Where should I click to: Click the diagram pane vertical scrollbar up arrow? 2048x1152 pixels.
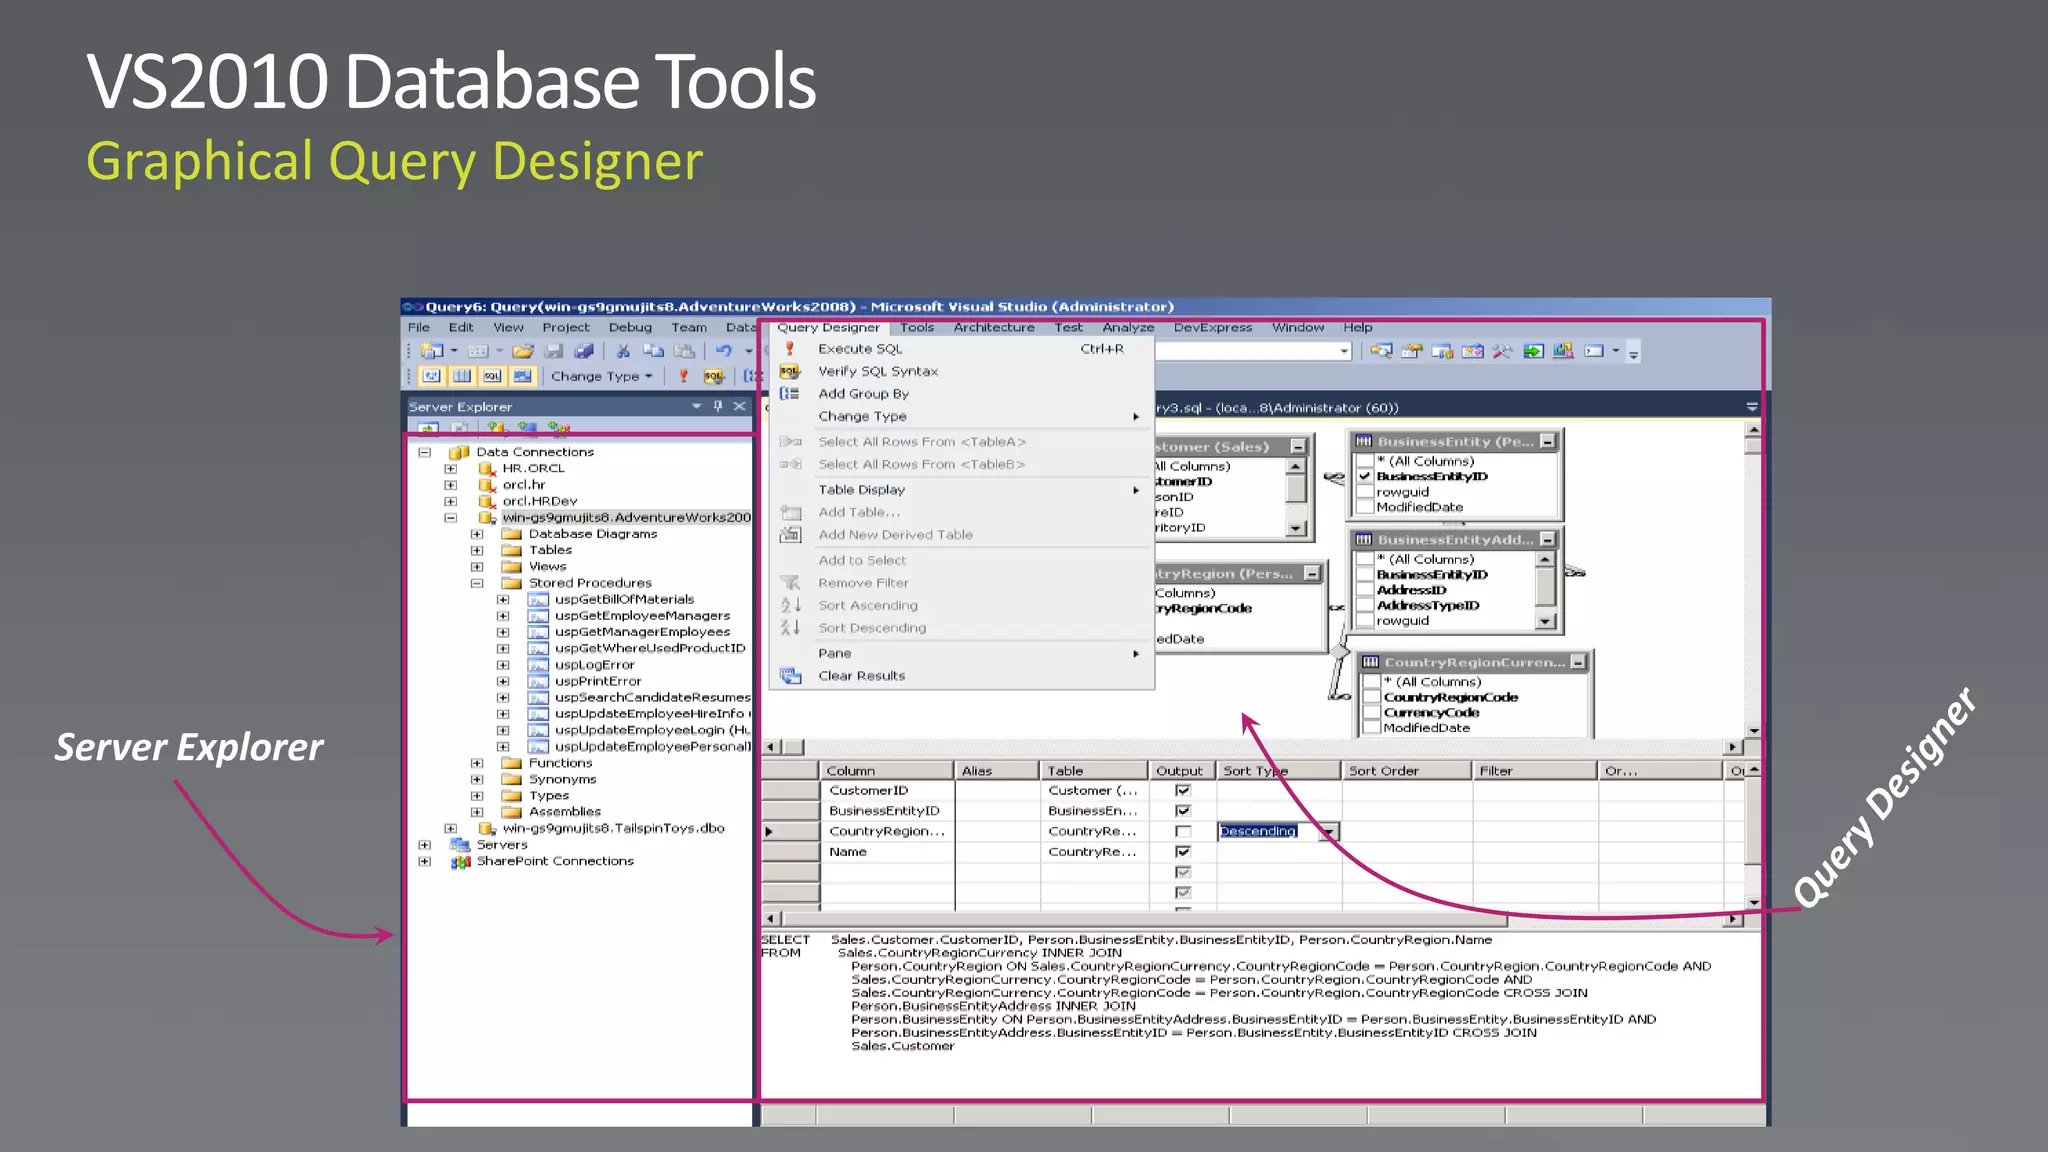coord(1753,430)
